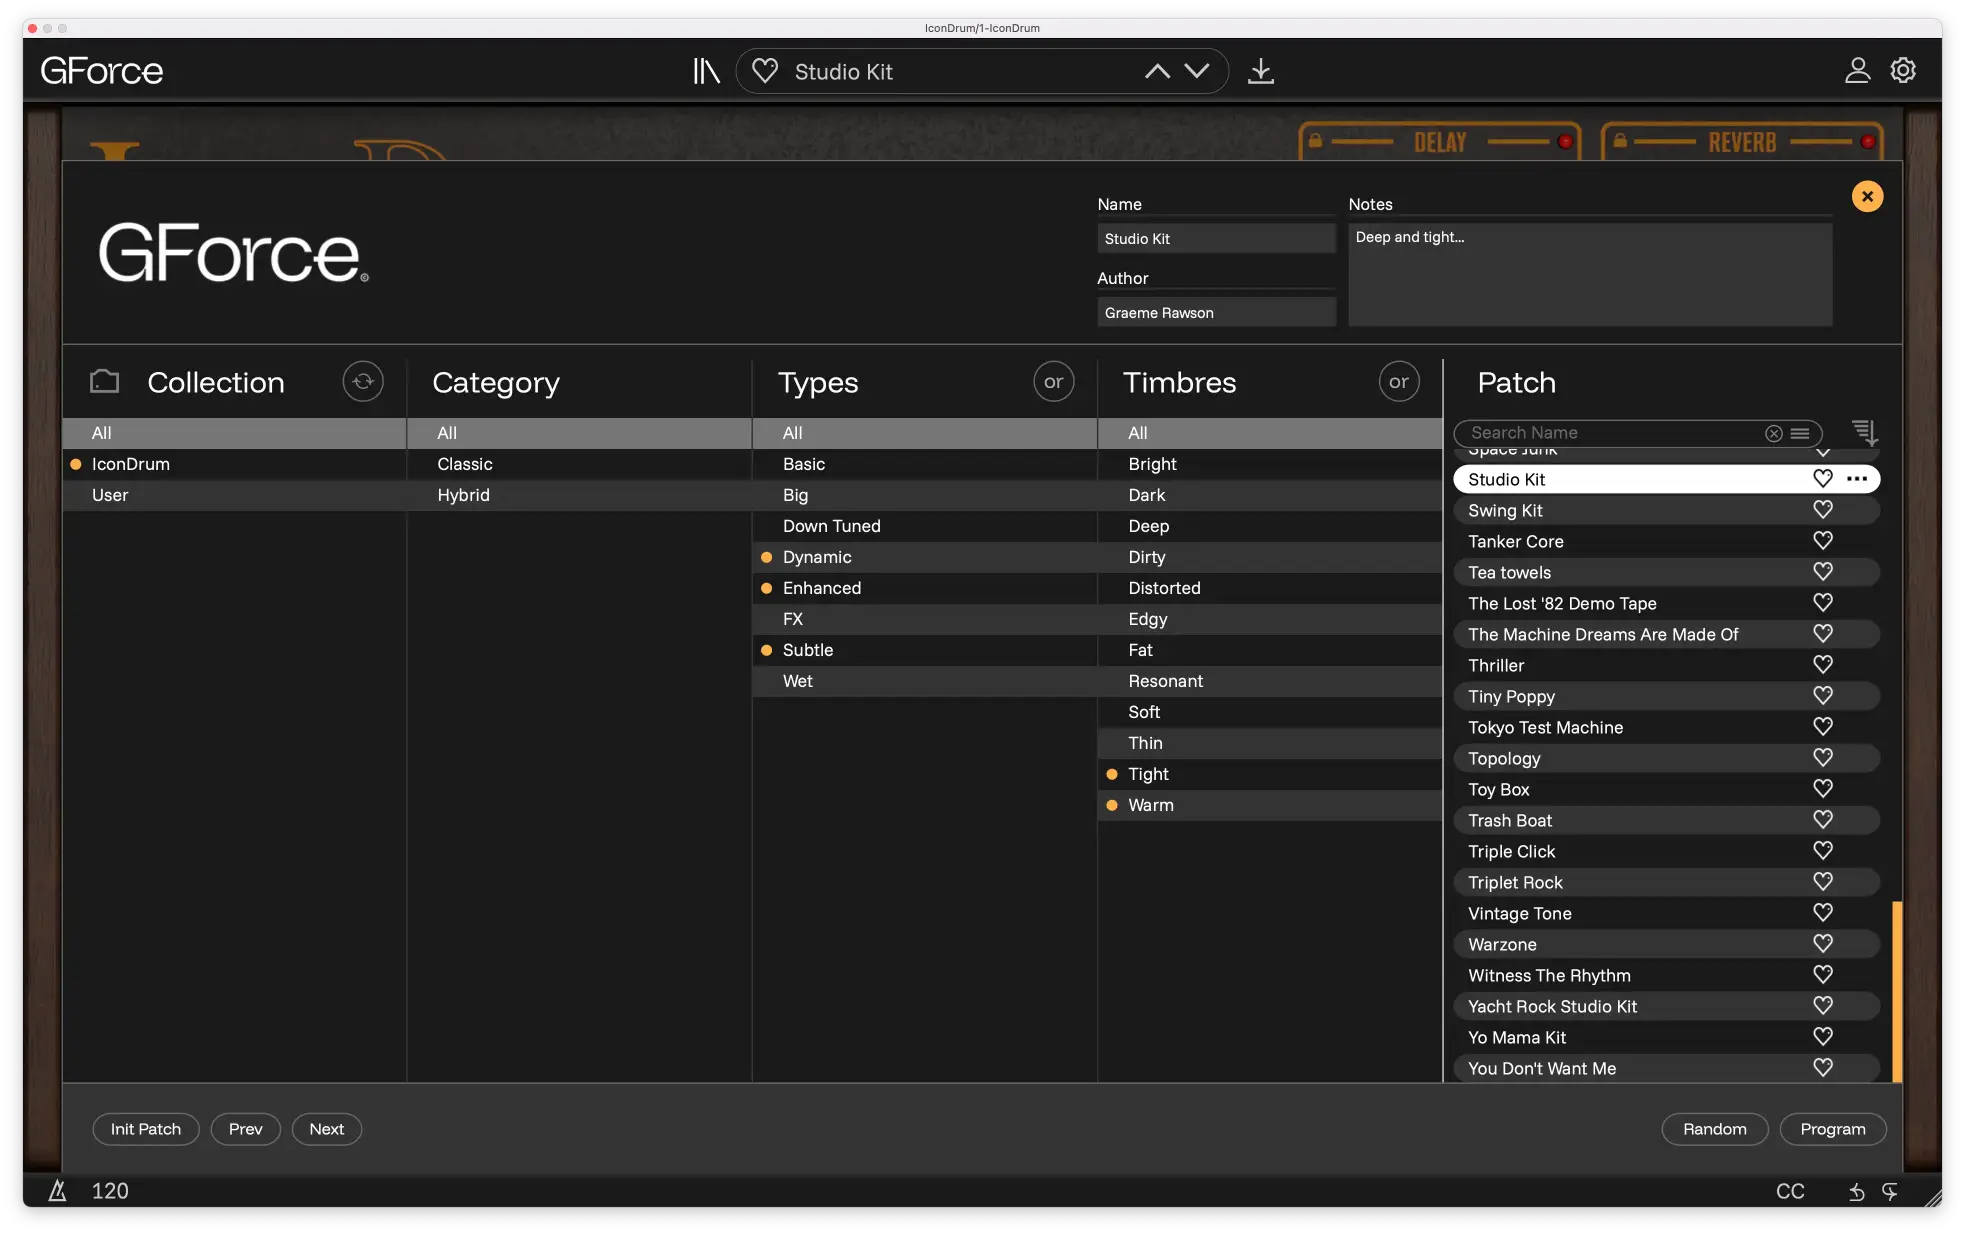Open the CC MIDI mapping
1965x1234 pixels.
[x=1790, y=1191]
